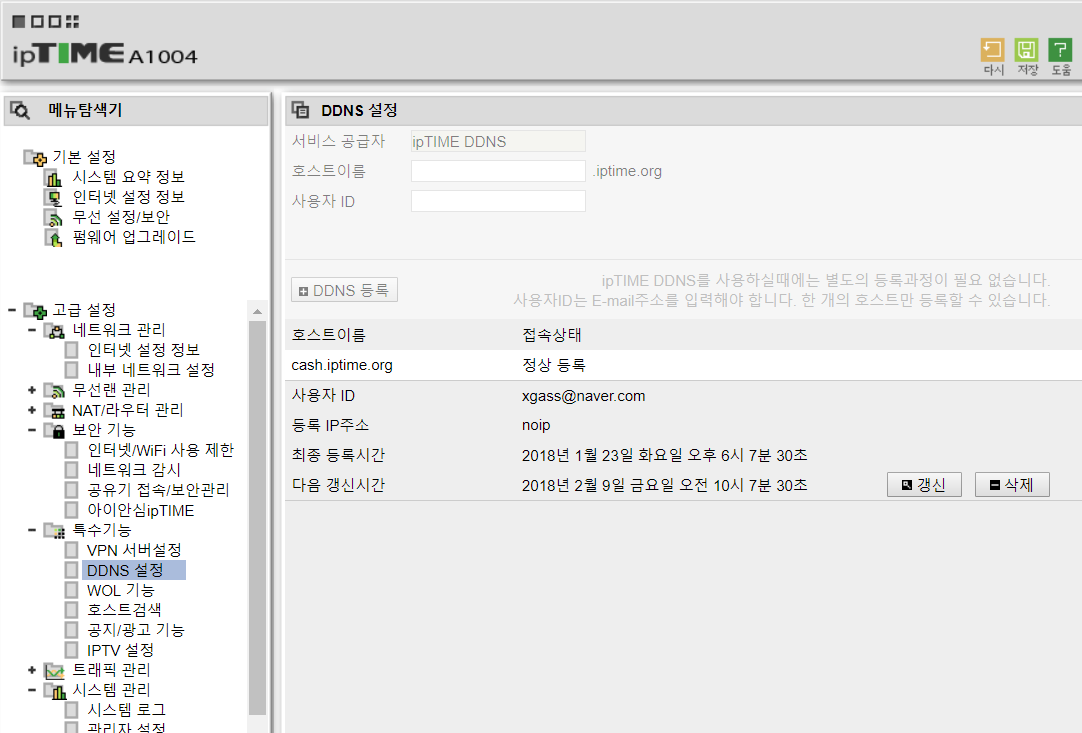Click the 서비스 공급자 ipTIME DDNS field
Image resolution: width=1082 pixels, height=733 pixels.
click(x=498, y=141)
